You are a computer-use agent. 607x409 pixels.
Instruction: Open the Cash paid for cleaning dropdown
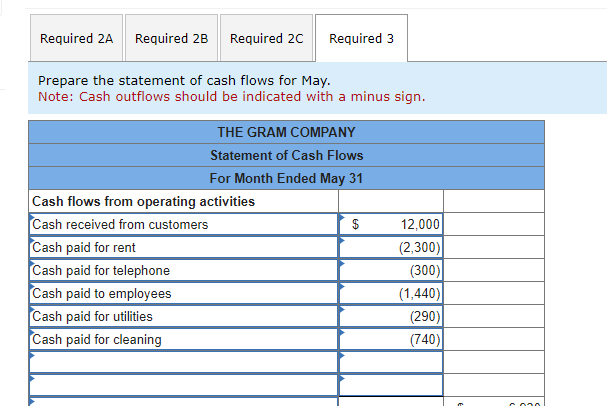183,339
